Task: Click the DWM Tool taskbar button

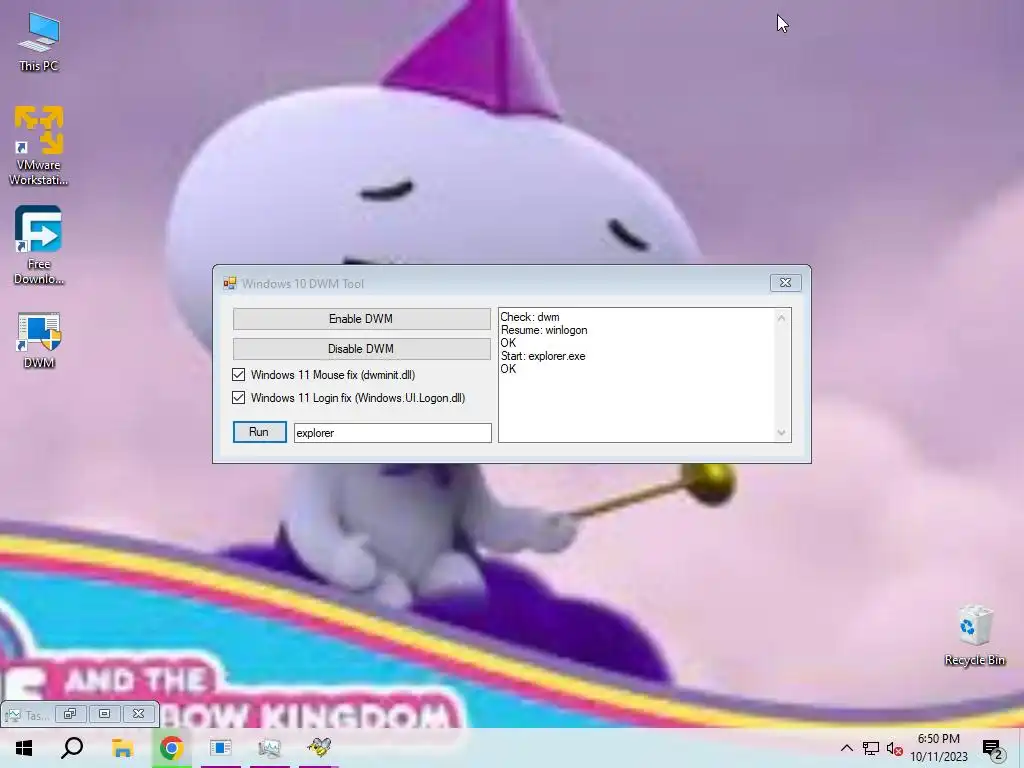Action: click(x=221, y=748)
